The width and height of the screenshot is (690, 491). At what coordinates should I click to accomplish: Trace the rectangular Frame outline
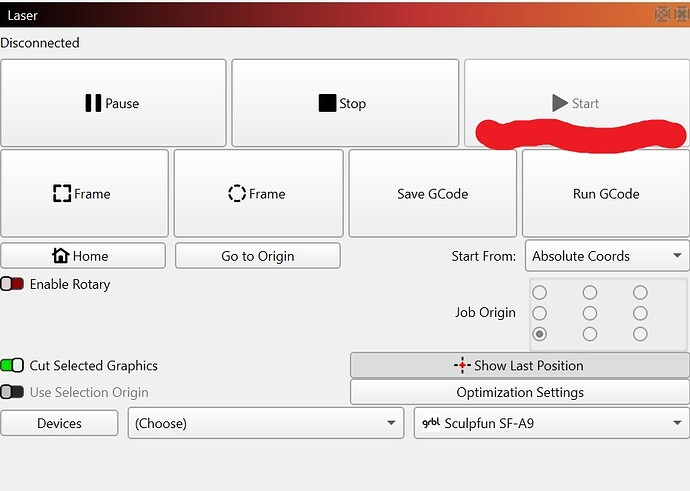pyautogui.click(x=84, y=194)
